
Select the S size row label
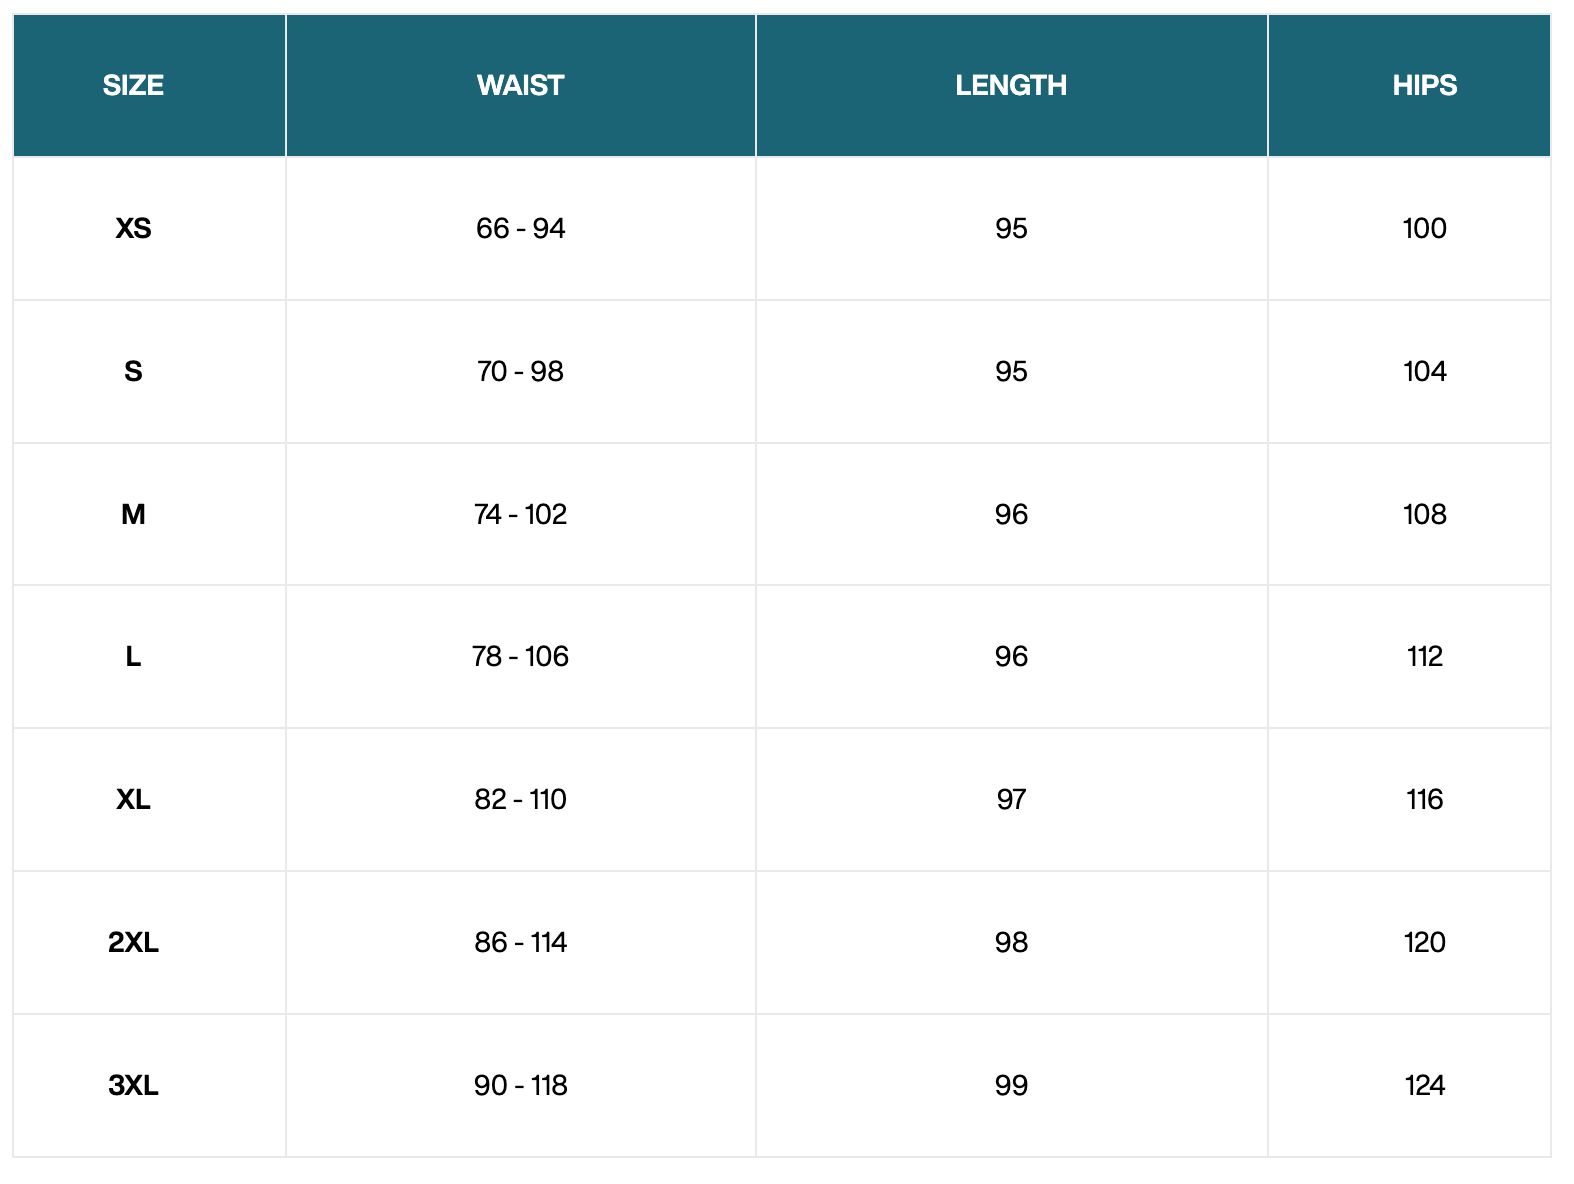tap(133, 372)
